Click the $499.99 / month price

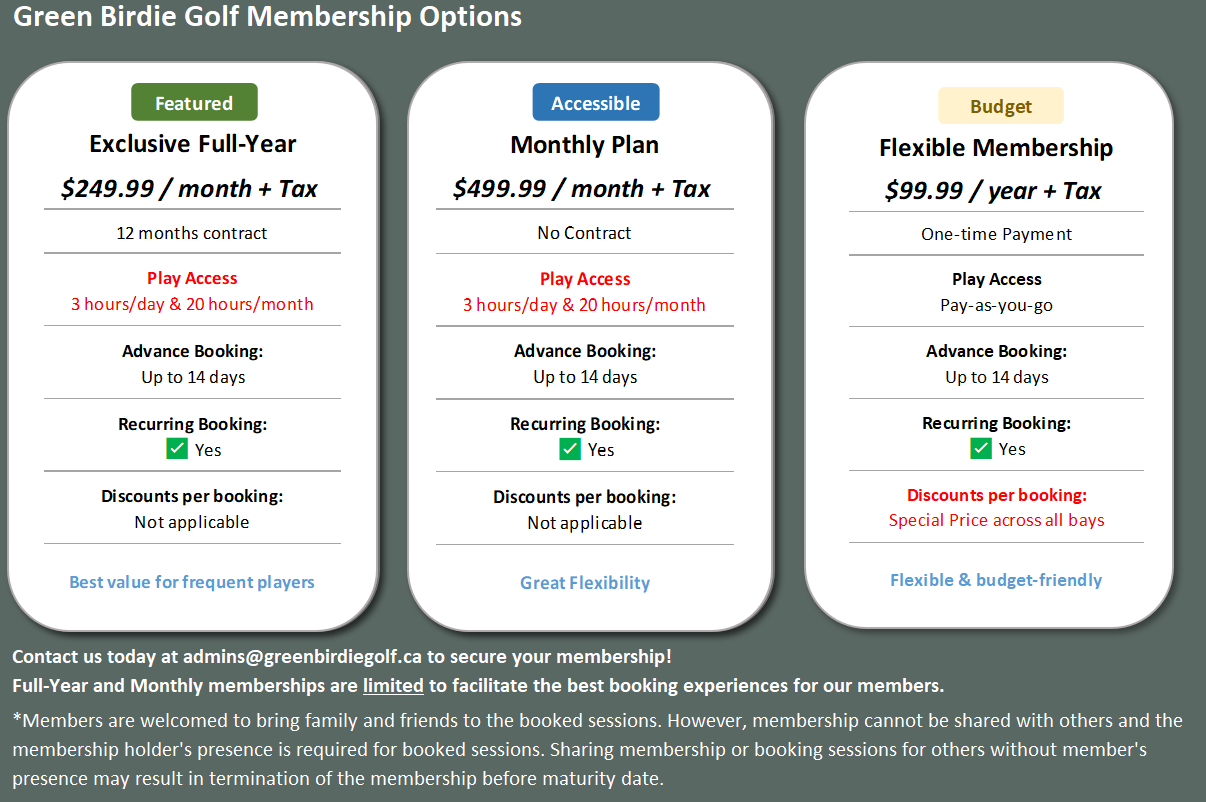[x=582, y=189]
